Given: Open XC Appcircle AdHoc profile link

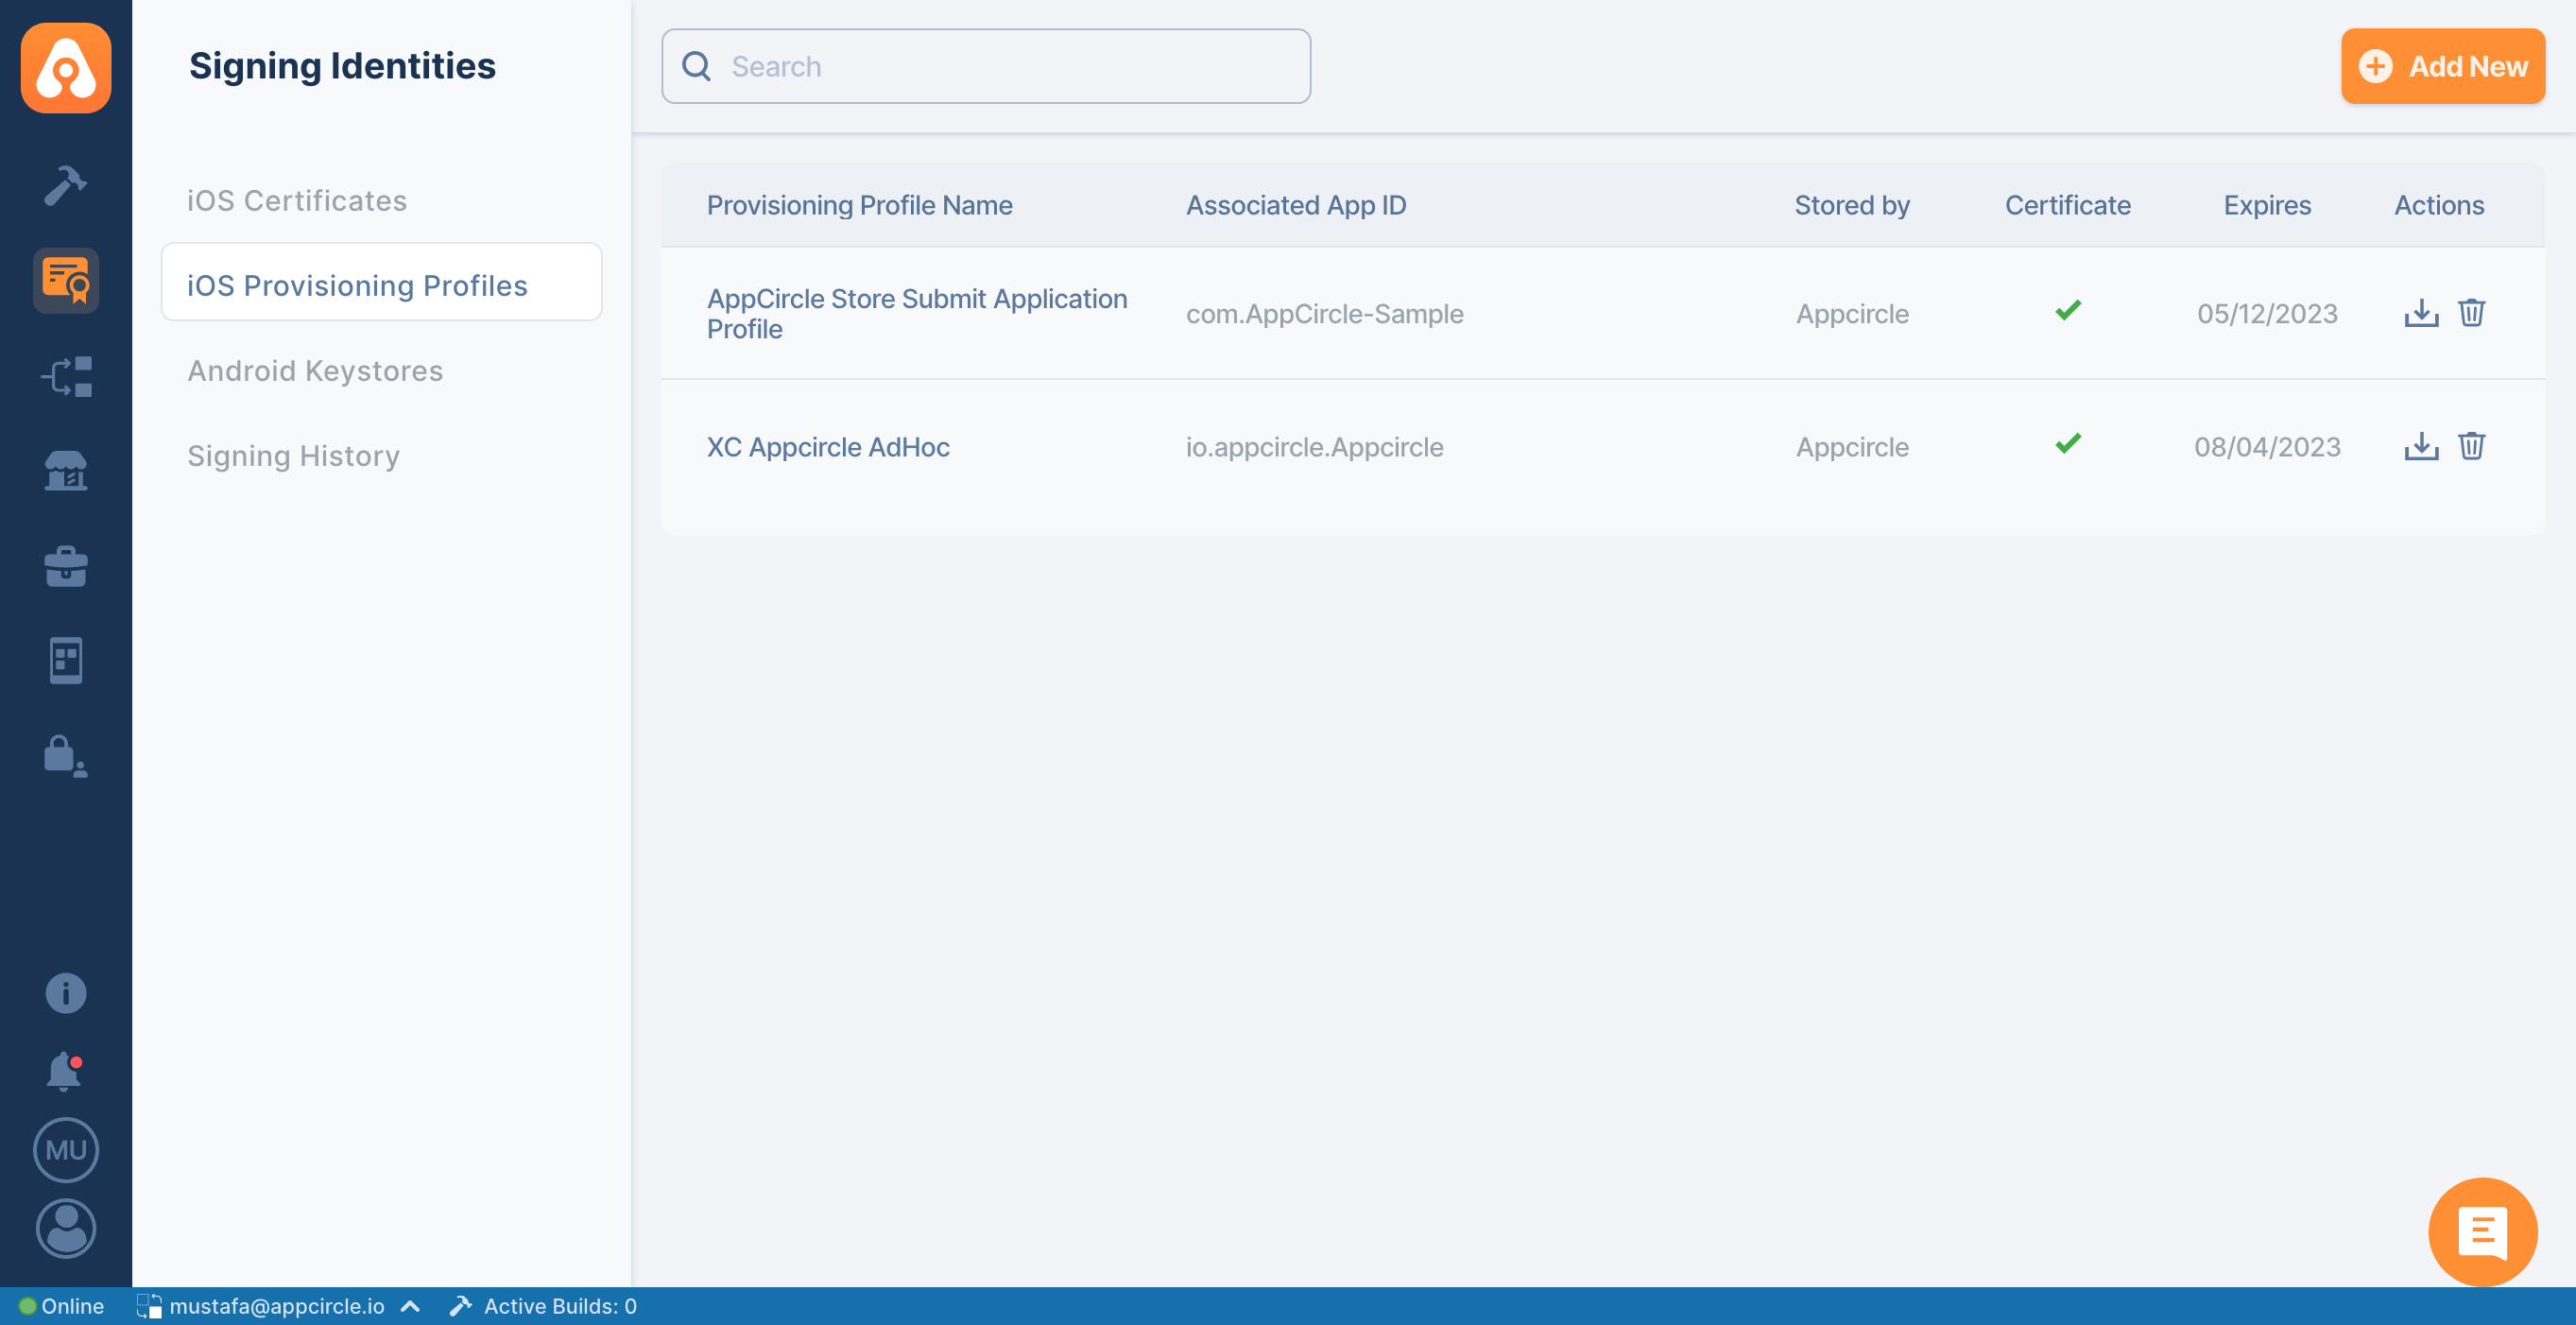Looking at the screenshot, I should [828, 446].
